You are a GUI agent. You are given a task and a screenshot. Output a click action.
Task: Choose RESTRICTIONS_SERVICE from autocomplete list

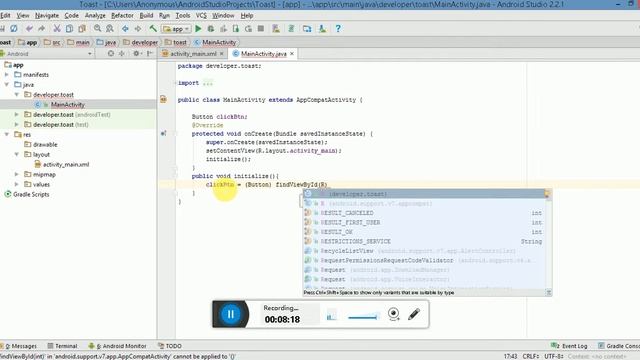[424, 242]
